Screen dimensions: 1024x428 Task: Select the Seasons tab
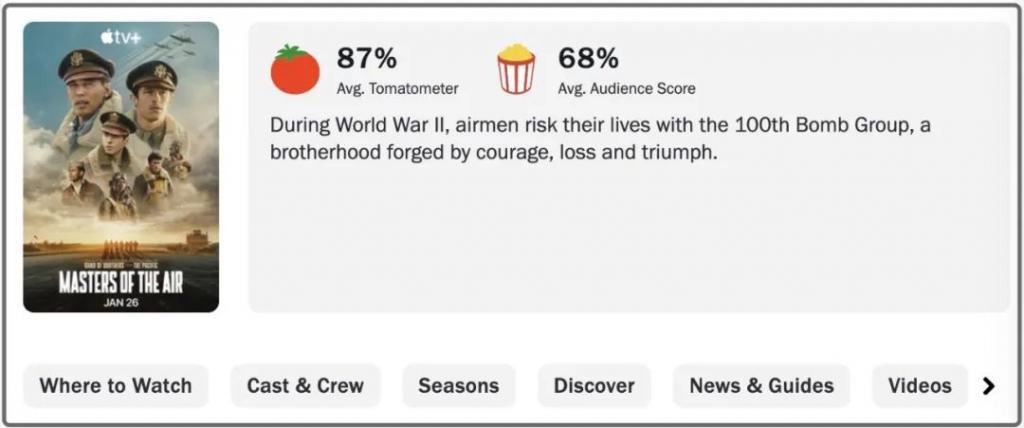click(x=458, y=386)
